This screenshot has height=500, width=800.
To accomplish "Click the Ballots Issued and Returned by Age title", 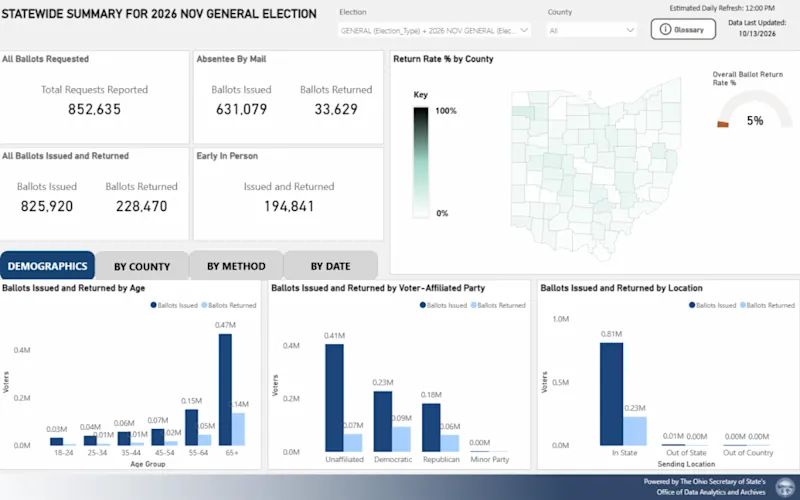I will [73, 288].
